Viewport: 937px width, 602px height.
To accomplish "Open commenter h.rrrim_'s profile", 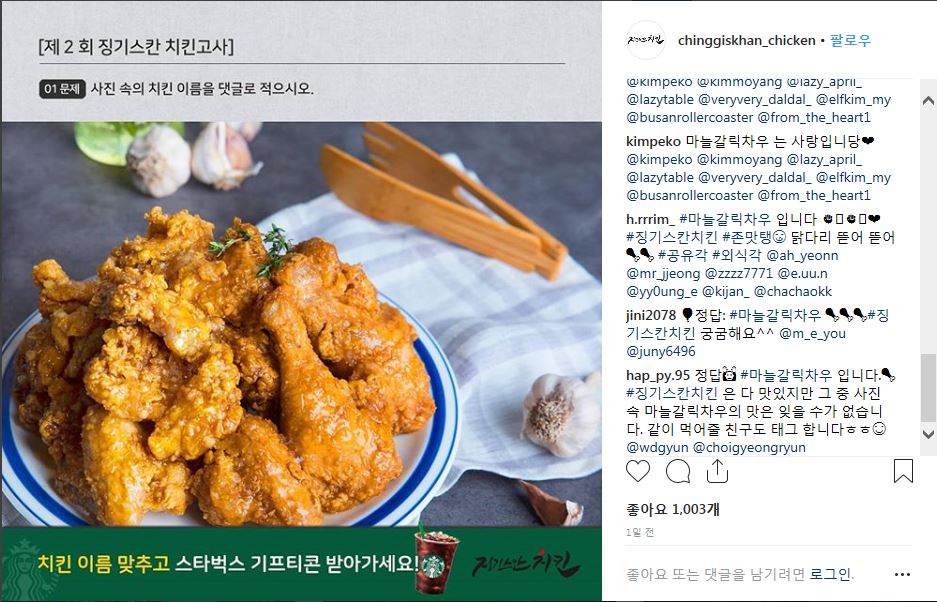I will pos(650,219).
